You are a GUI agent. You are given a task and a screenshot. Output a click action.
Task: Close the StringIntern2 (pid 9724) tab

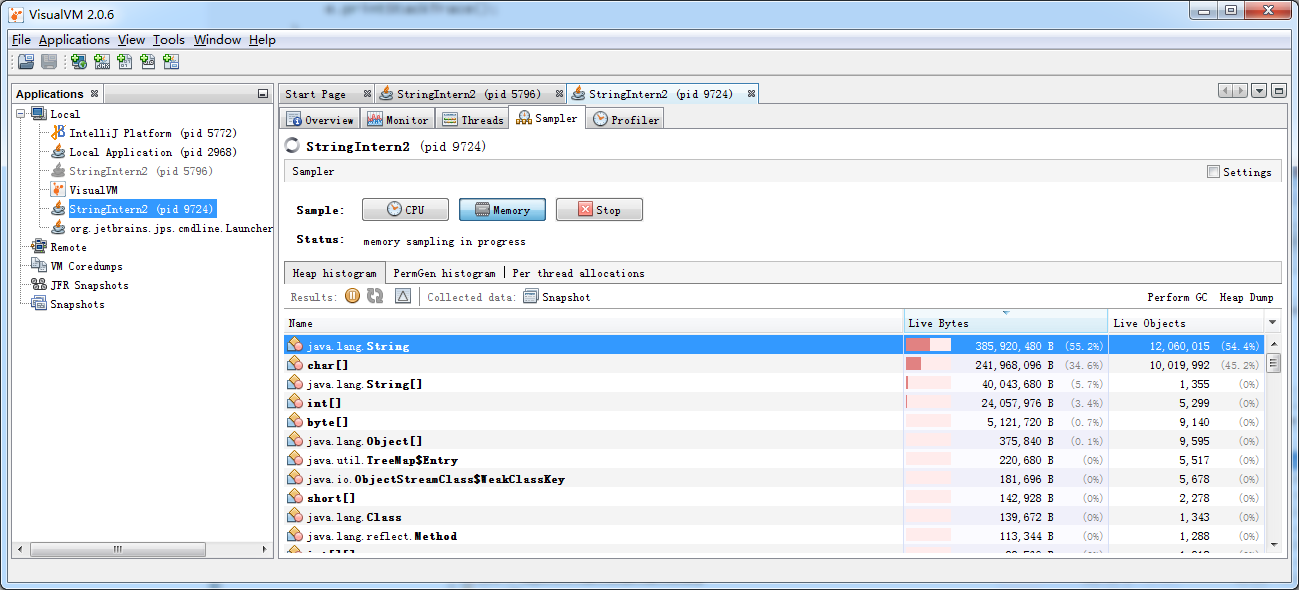click(x=751, y=94)
